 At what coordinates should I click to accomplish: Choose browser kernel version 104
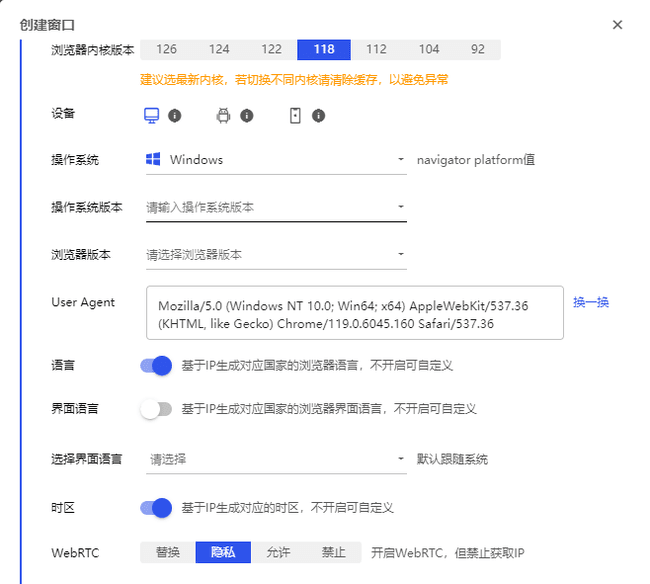[429, 49]
